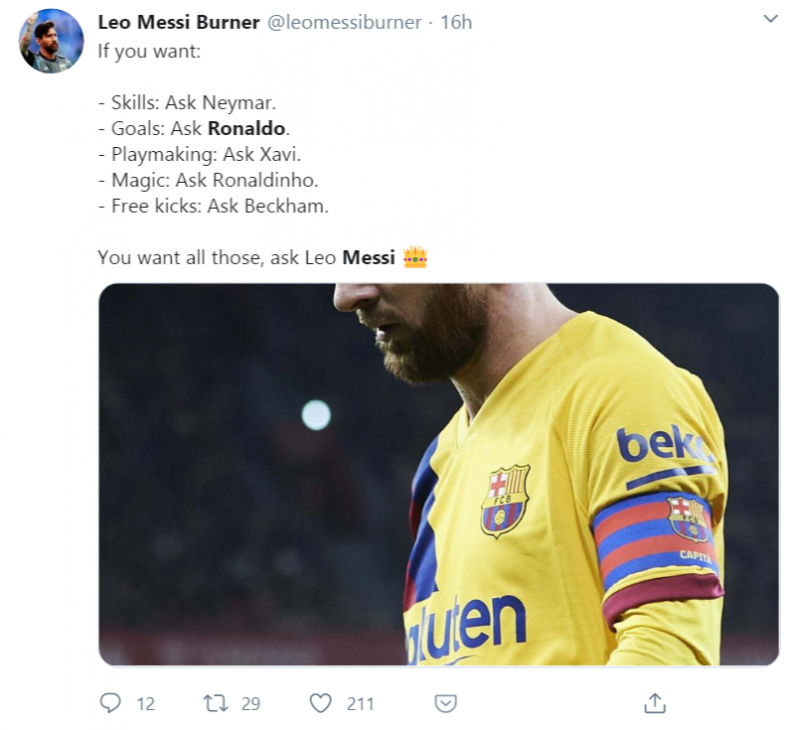The height and width of the screenshot is (730, 800).
Task: Expand the tweet options chevron menu
Action: click(770, 19)
